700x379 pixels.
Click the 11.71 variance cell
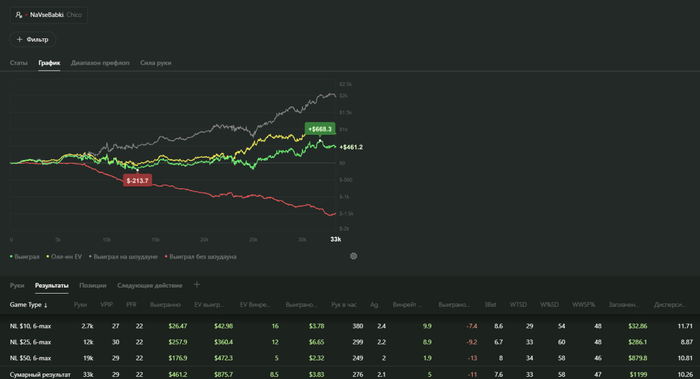[685, 326]
